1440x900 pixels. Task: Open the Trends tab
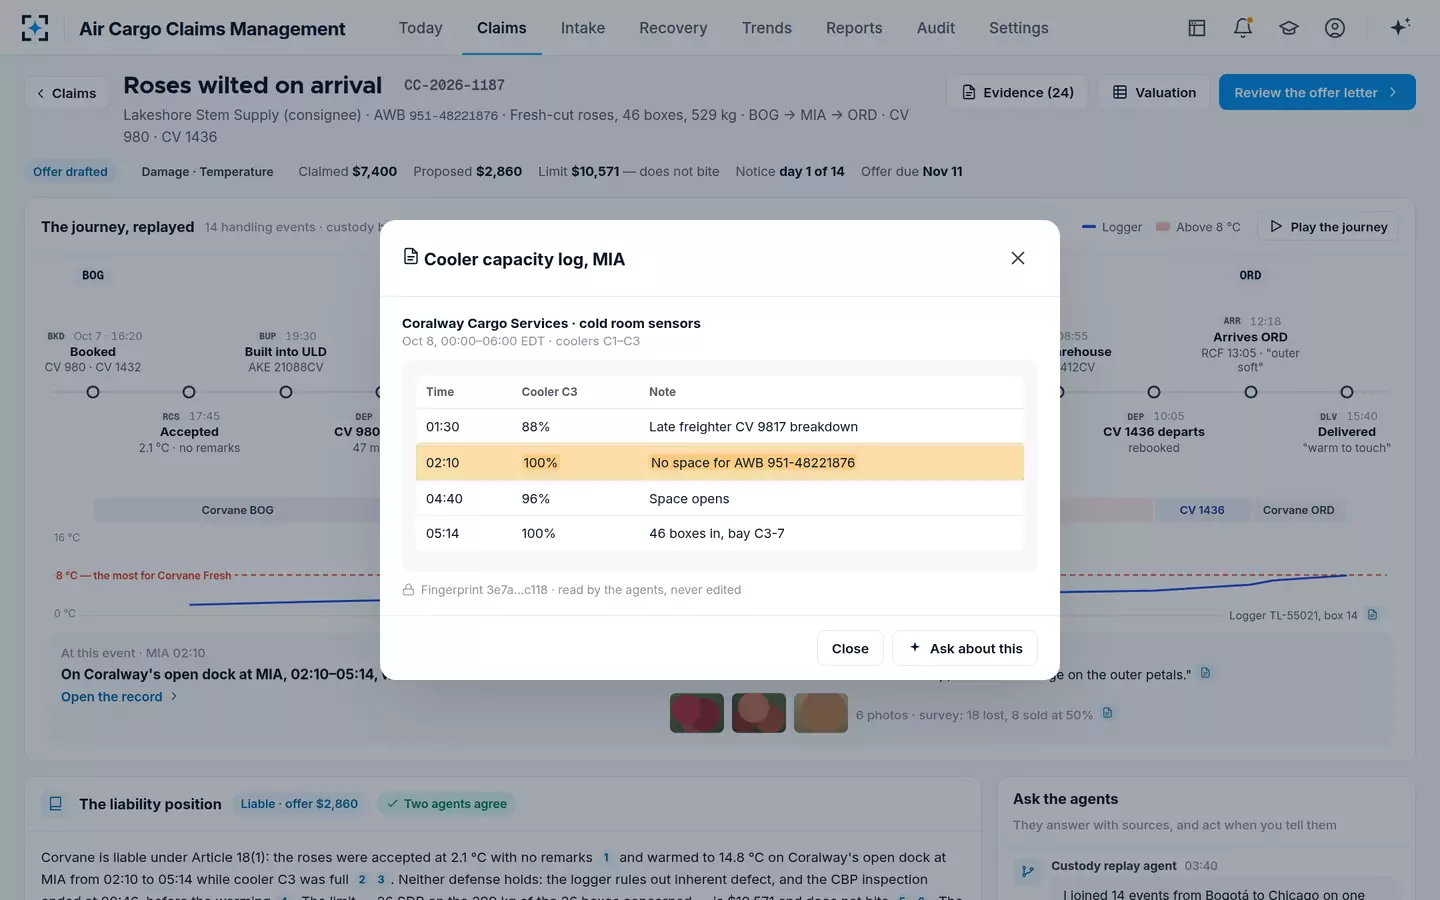point(767,28)
